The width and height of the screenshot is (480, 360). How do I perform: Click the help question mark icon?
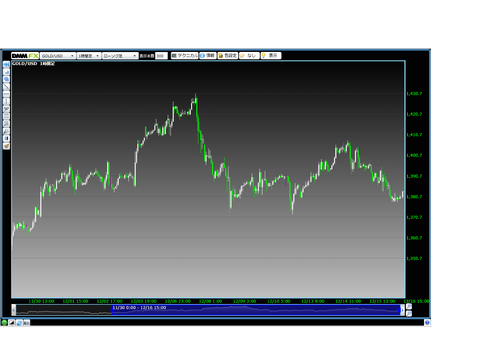point(427,322)
